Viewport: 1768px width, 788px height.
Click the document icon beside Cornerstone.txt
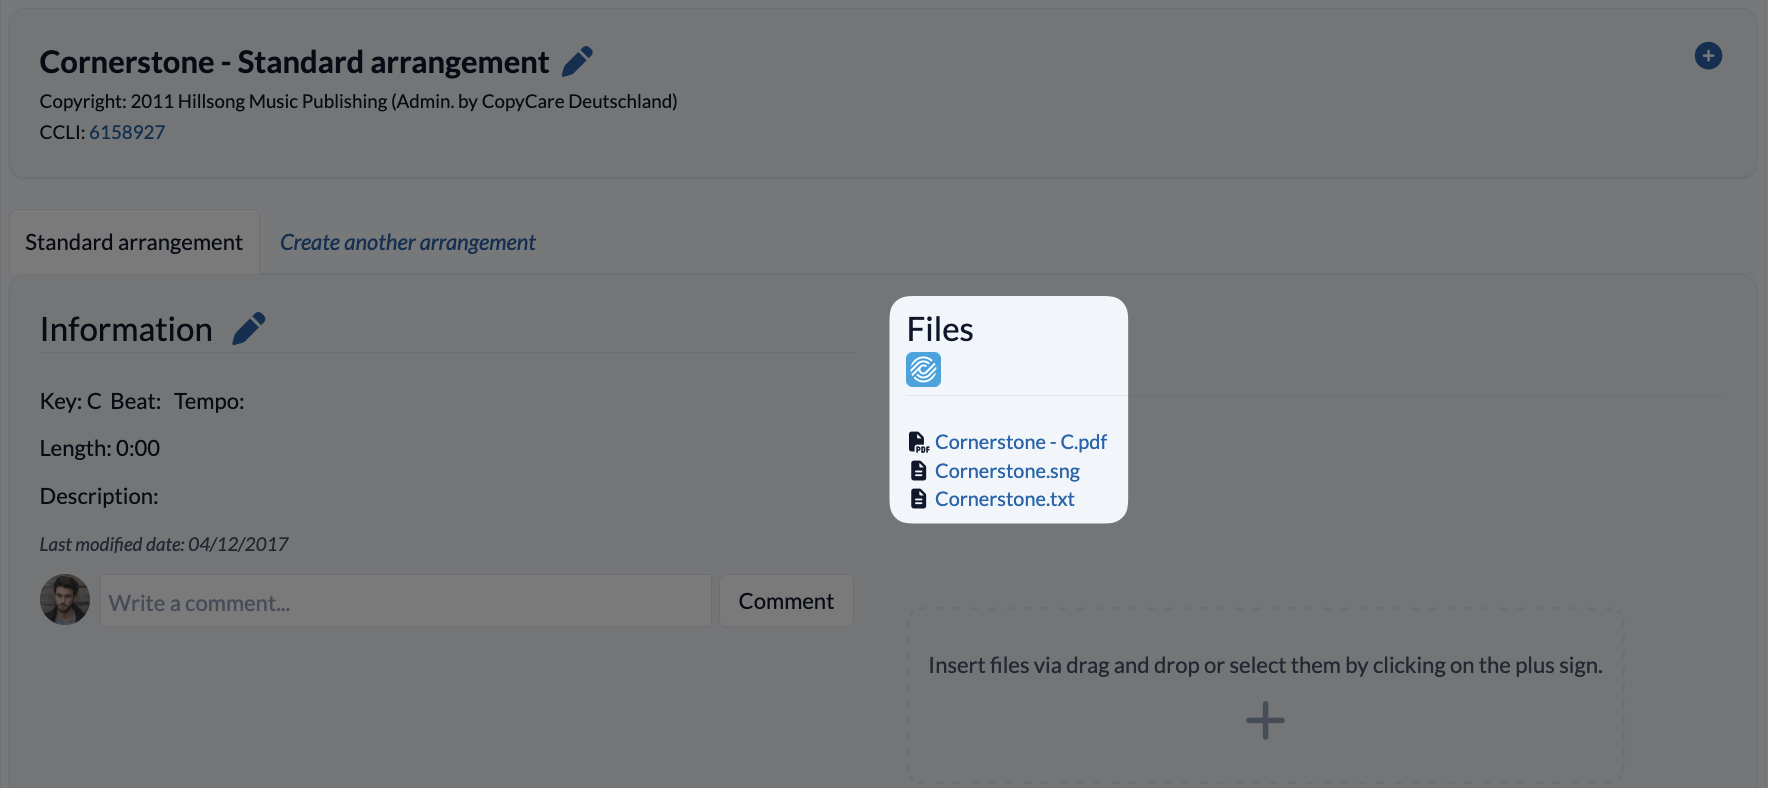point(918,498)
